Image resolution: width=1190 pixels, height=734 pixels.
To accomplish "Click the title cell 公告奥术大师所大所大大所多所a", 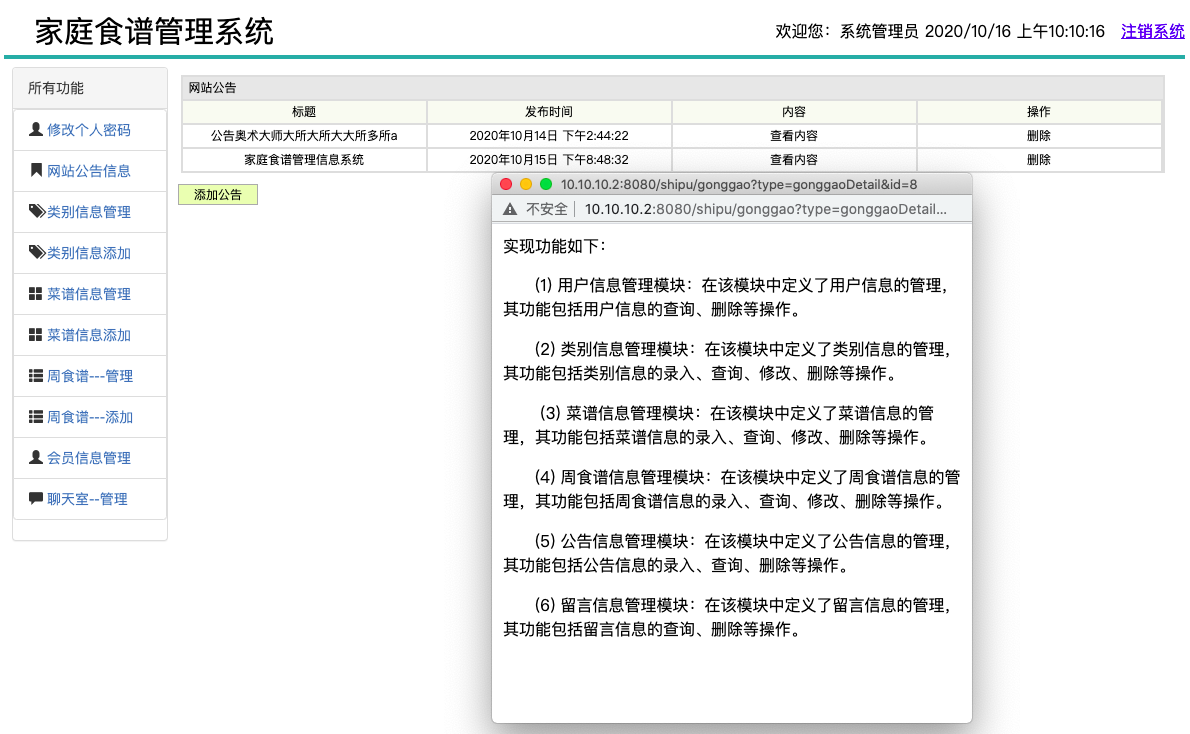I will 304,136.
